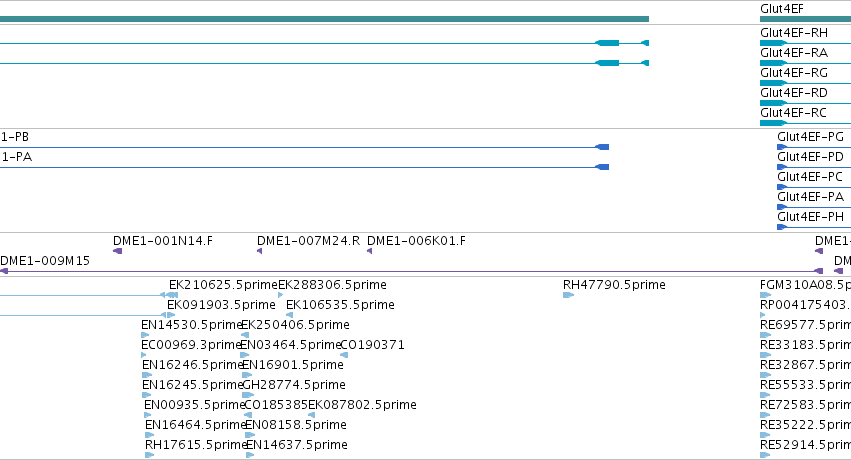Select the DME1-007M24.R marker arrow

[259, 251]
